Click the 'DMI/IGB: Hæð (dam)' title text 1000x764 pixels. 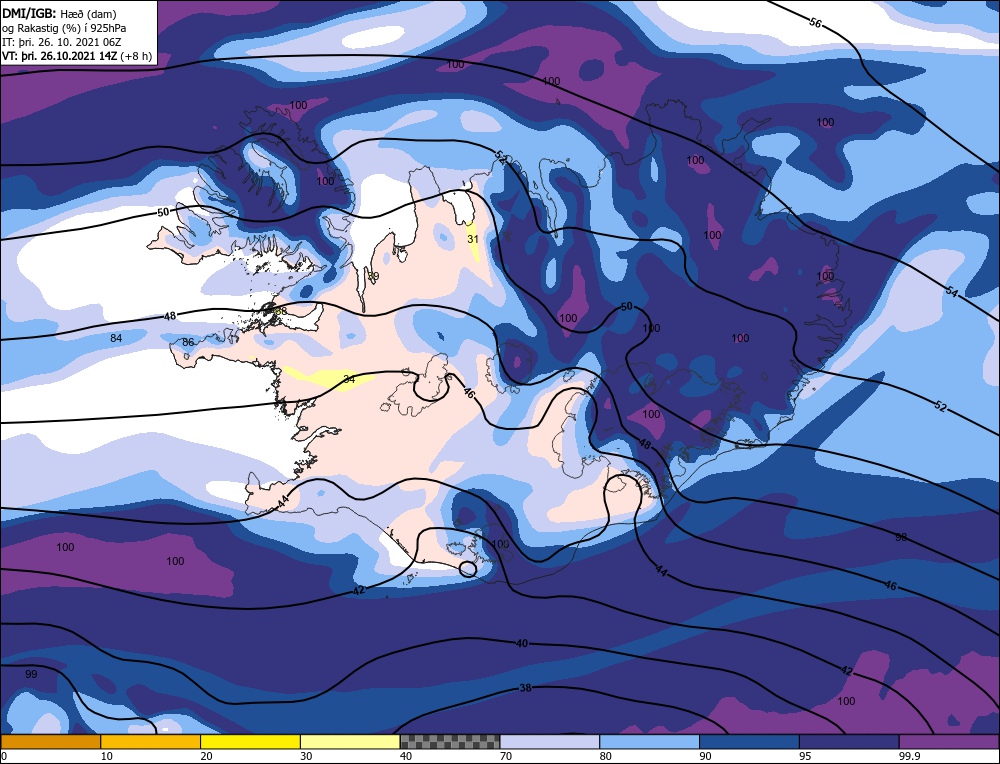tap(59, 14)
